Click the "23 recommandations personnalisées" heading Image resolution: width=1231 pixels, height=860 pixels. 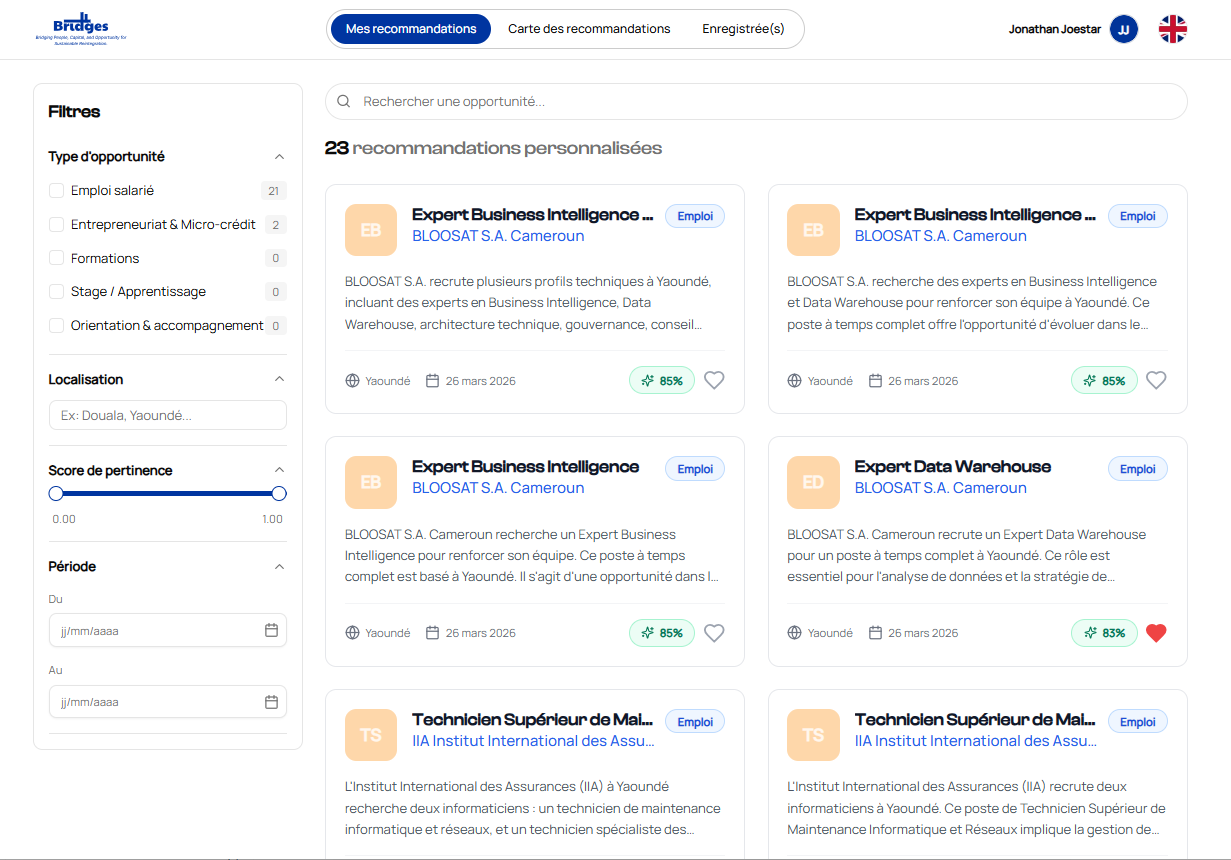(493, 148)
